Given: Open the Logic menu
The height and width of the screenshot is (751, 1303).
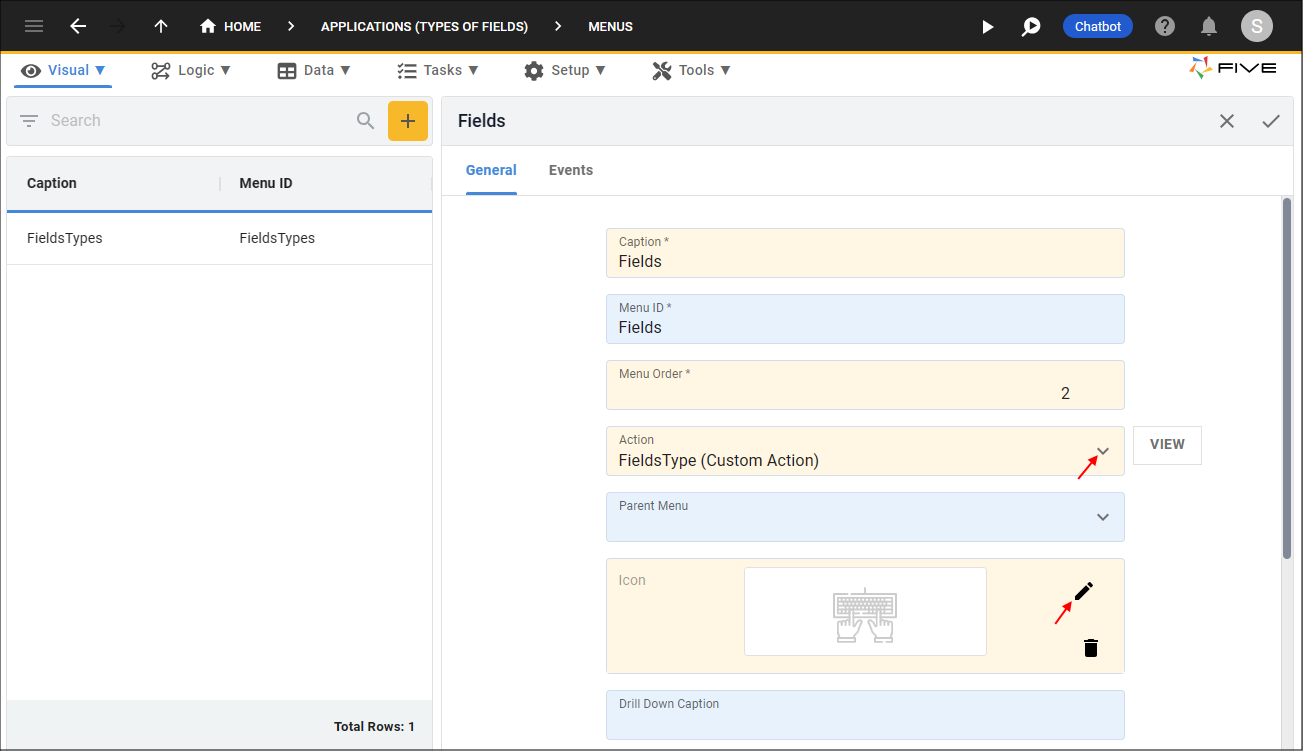Looking at the screenshot, I should pyautogui.click(x=191, y=70).
